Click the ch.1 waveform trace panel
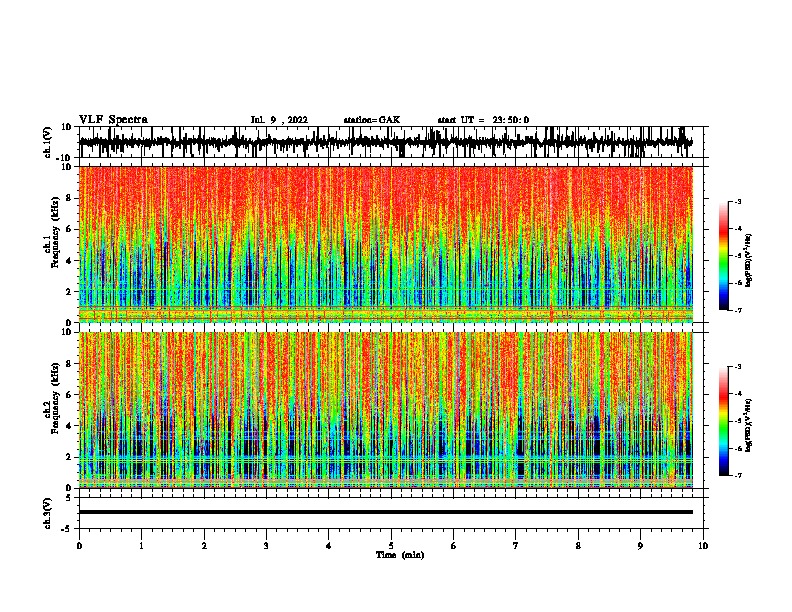Image resolution: width=792 pixels, height=612 pixels. pos(393,142)
